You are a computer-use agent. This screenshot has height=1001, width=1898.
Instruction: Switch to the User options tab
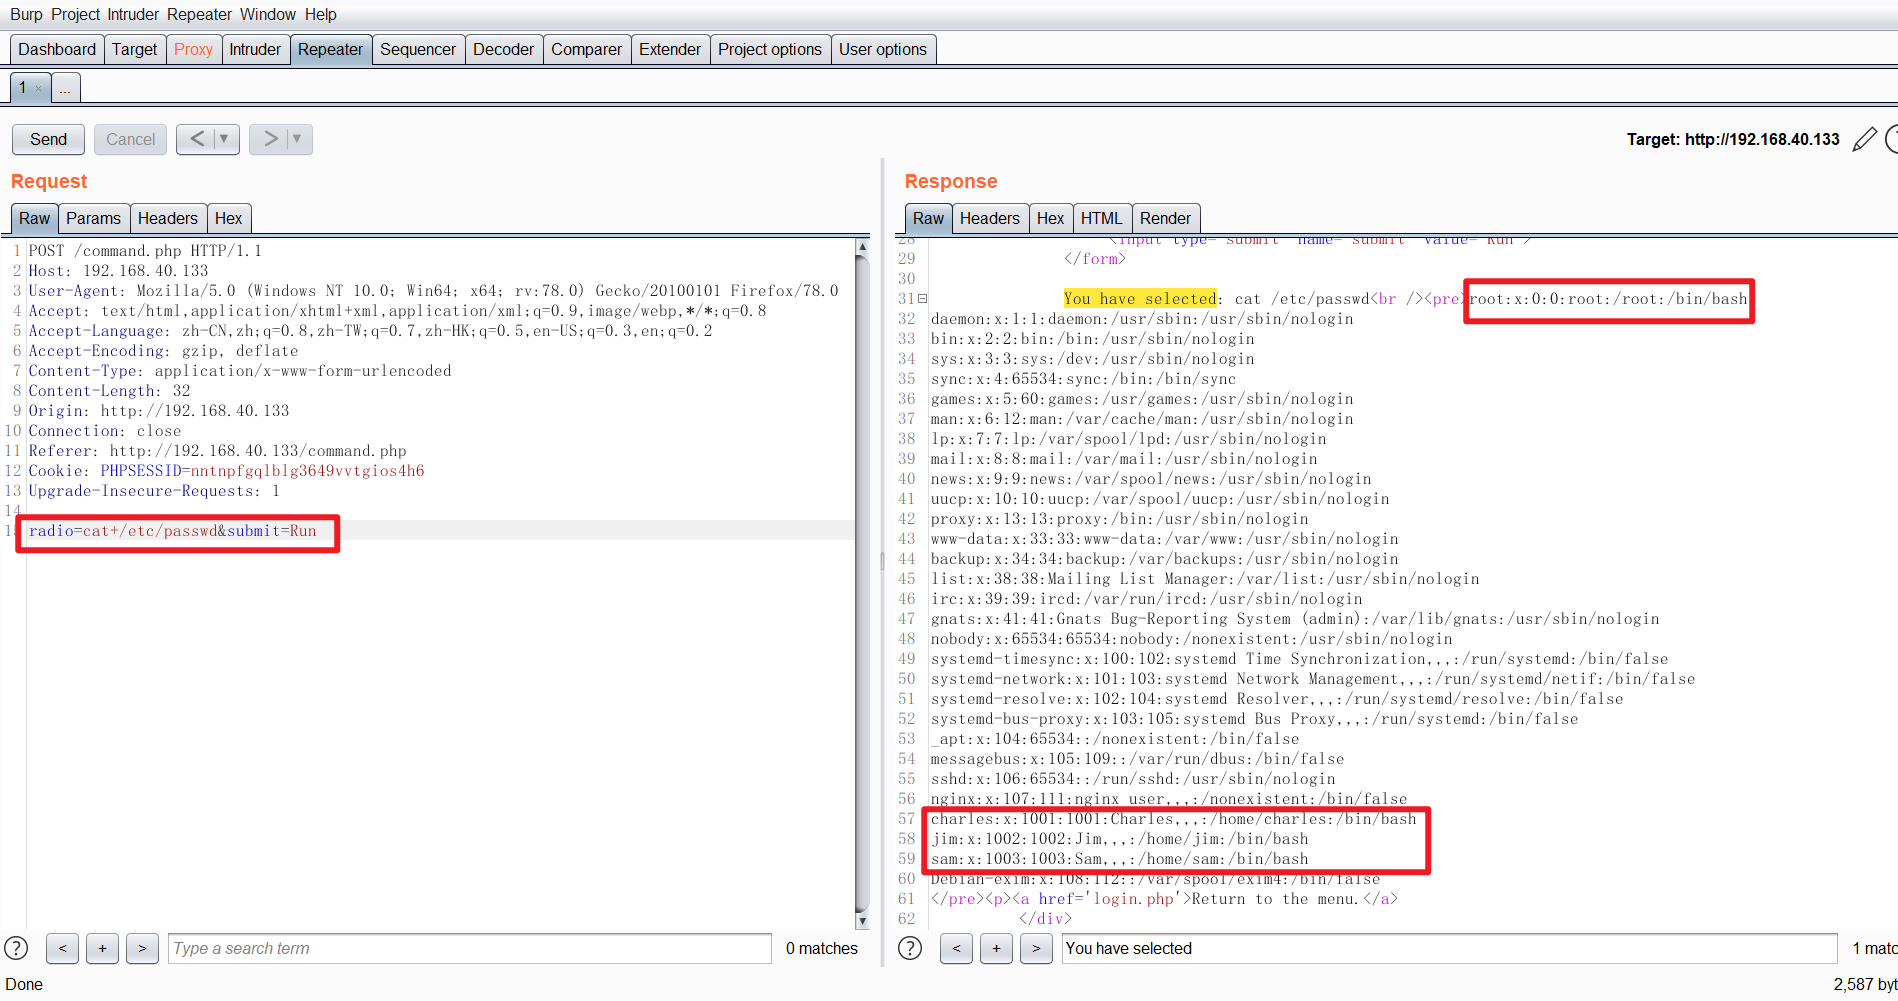(x=883, y=50)
